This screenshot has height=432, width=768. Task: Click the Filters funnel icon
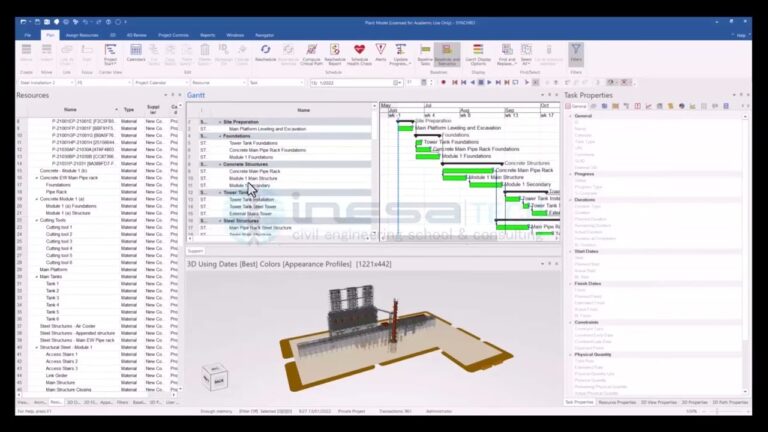point(576,50)
